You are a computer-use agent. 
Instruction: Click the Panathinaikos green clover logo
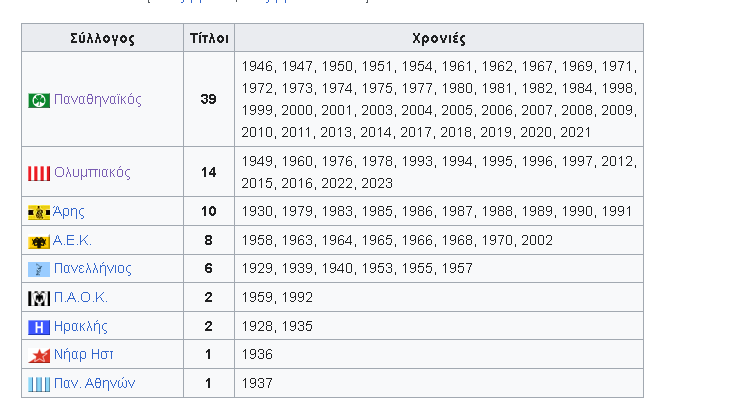pyautogui.click(x=39, y=100)
